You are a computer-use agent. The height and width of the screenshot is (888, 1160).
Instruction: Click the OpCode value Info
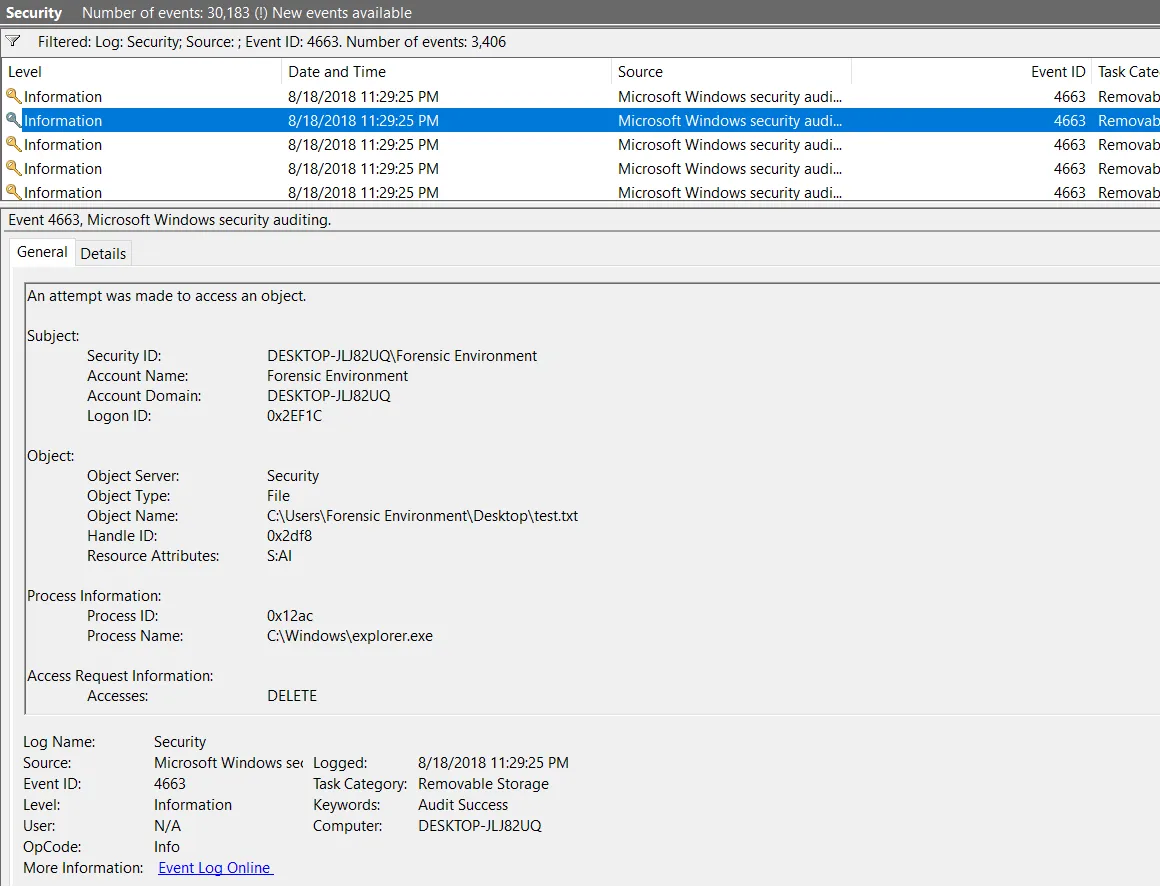[x=166, y=847]
